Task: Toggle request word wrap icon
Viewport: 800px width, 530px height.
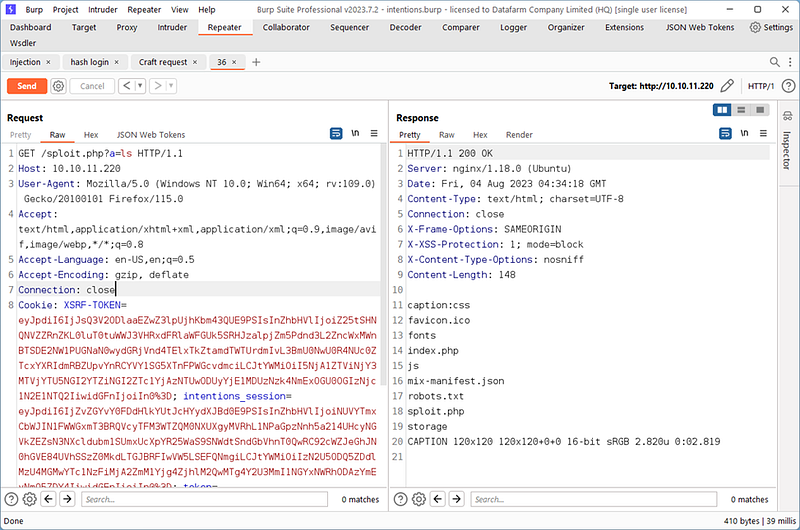Action: [336, 134]
